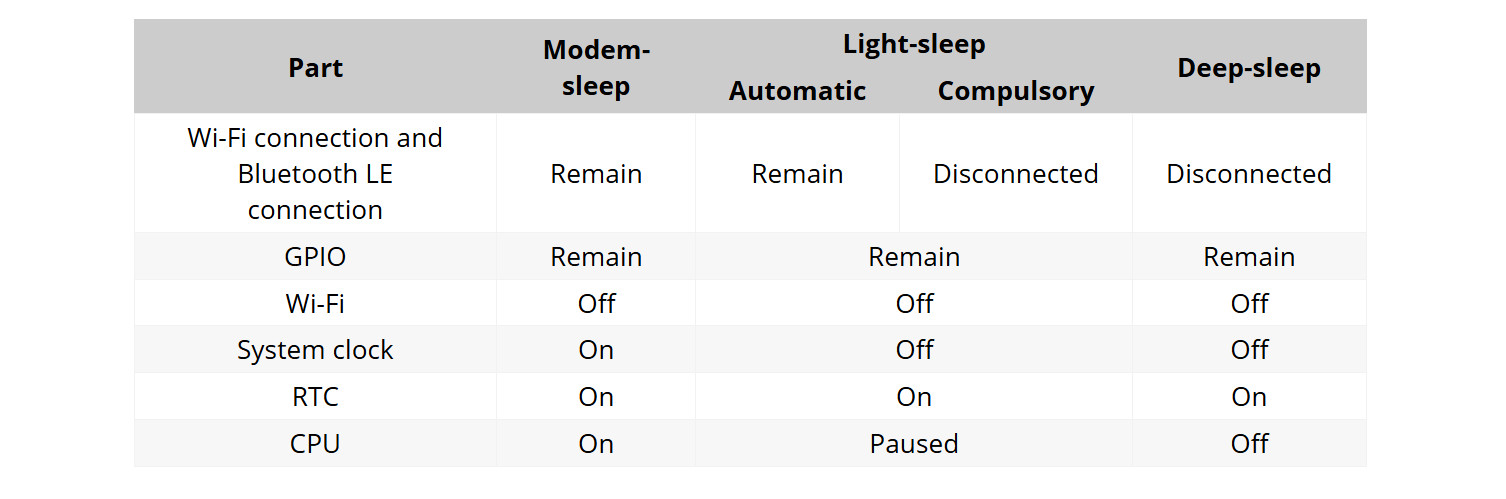Select the RTC row label

[315, 397]
